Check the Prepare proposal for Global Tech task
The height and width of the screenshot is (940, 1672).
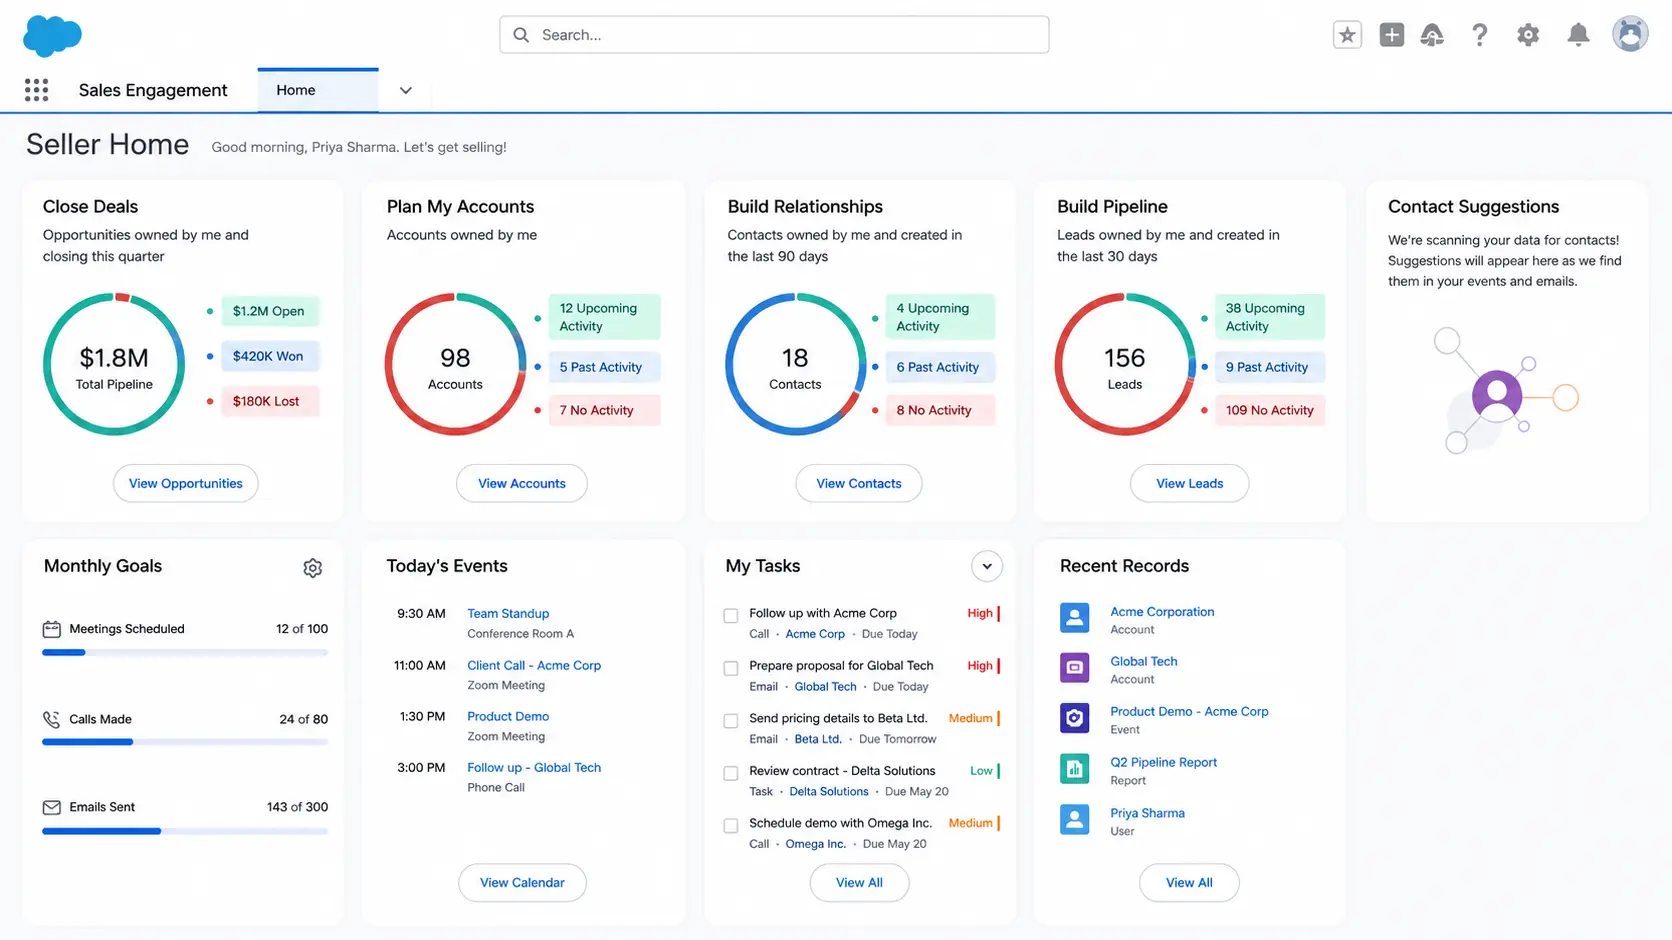(x=731, y=668)
